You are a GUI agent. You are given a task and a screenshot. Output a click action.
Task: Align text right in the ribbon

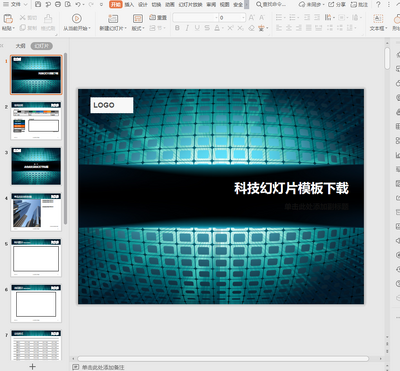tap(299, 28)
